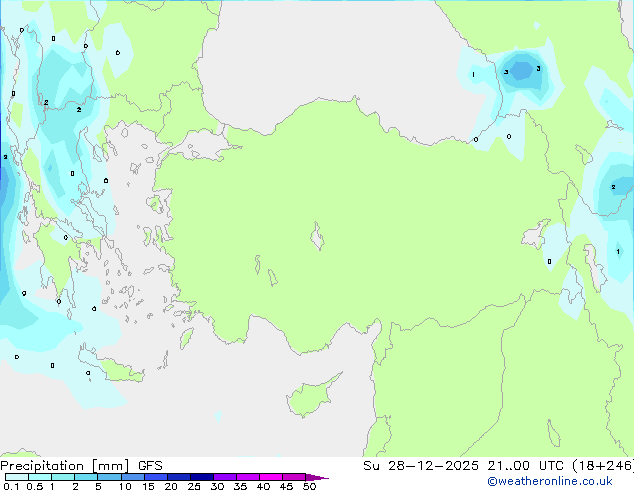
Task: Select the 1–2 mm legend color swatch
Action: click(x=63, y=477)
